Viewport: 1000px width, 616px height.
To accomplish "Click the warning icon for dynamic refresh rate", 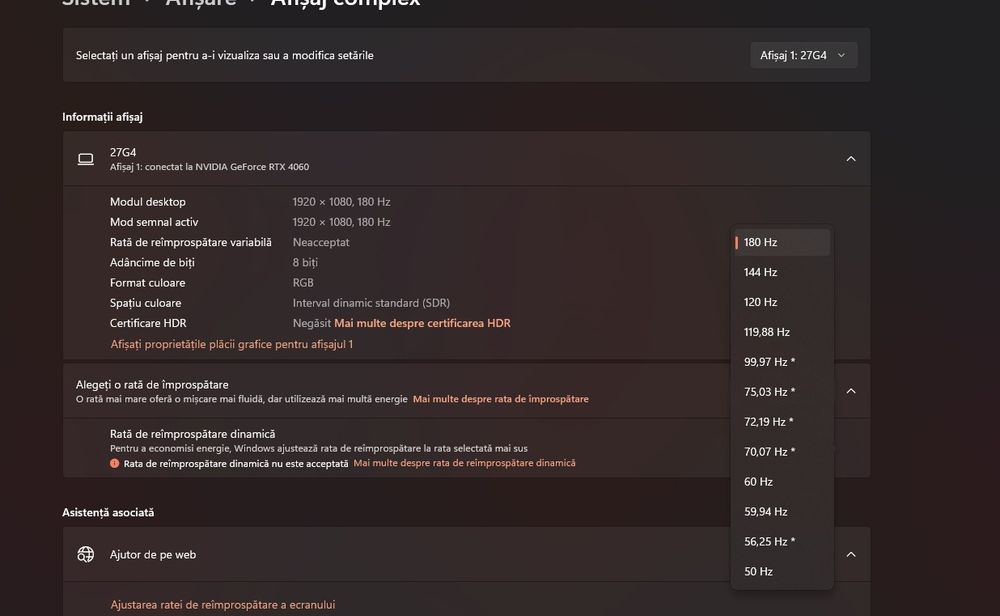I will click(114, 464).
